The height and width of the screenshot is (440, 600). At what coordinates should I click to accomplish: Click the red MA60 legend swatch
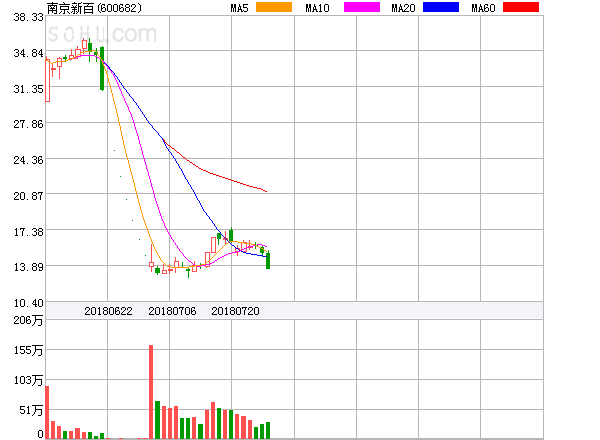(x=521, y=7)
